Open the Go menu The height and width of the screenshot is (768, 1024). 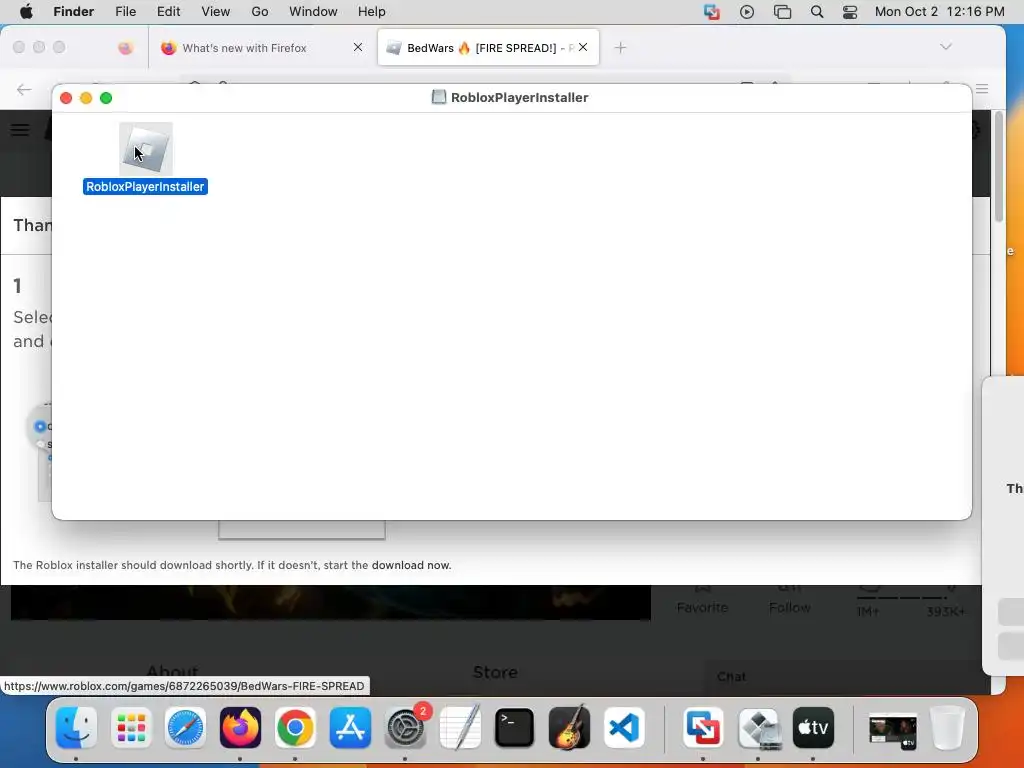tap(260, 12)
